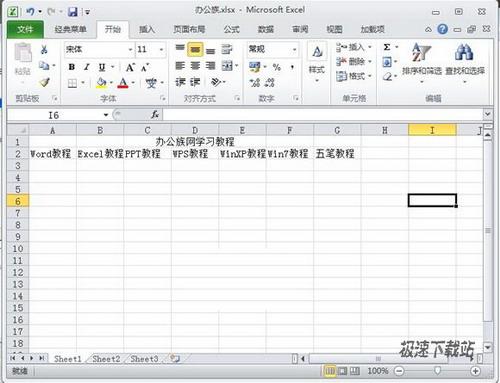Click the insert function fx button
Screen dimensions: 500x383
[x=155, y=115]
